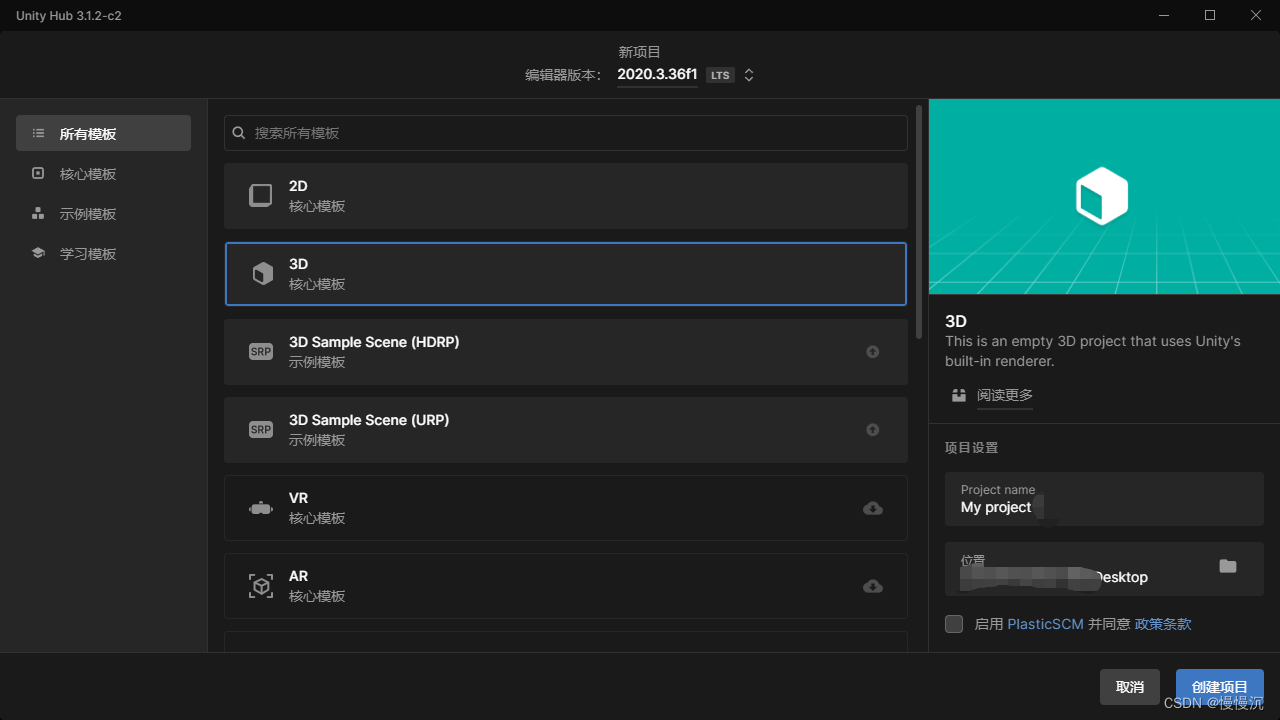Select the 3D Sample Scene (URP) template
1280x720 pixels.
point(566,430)
